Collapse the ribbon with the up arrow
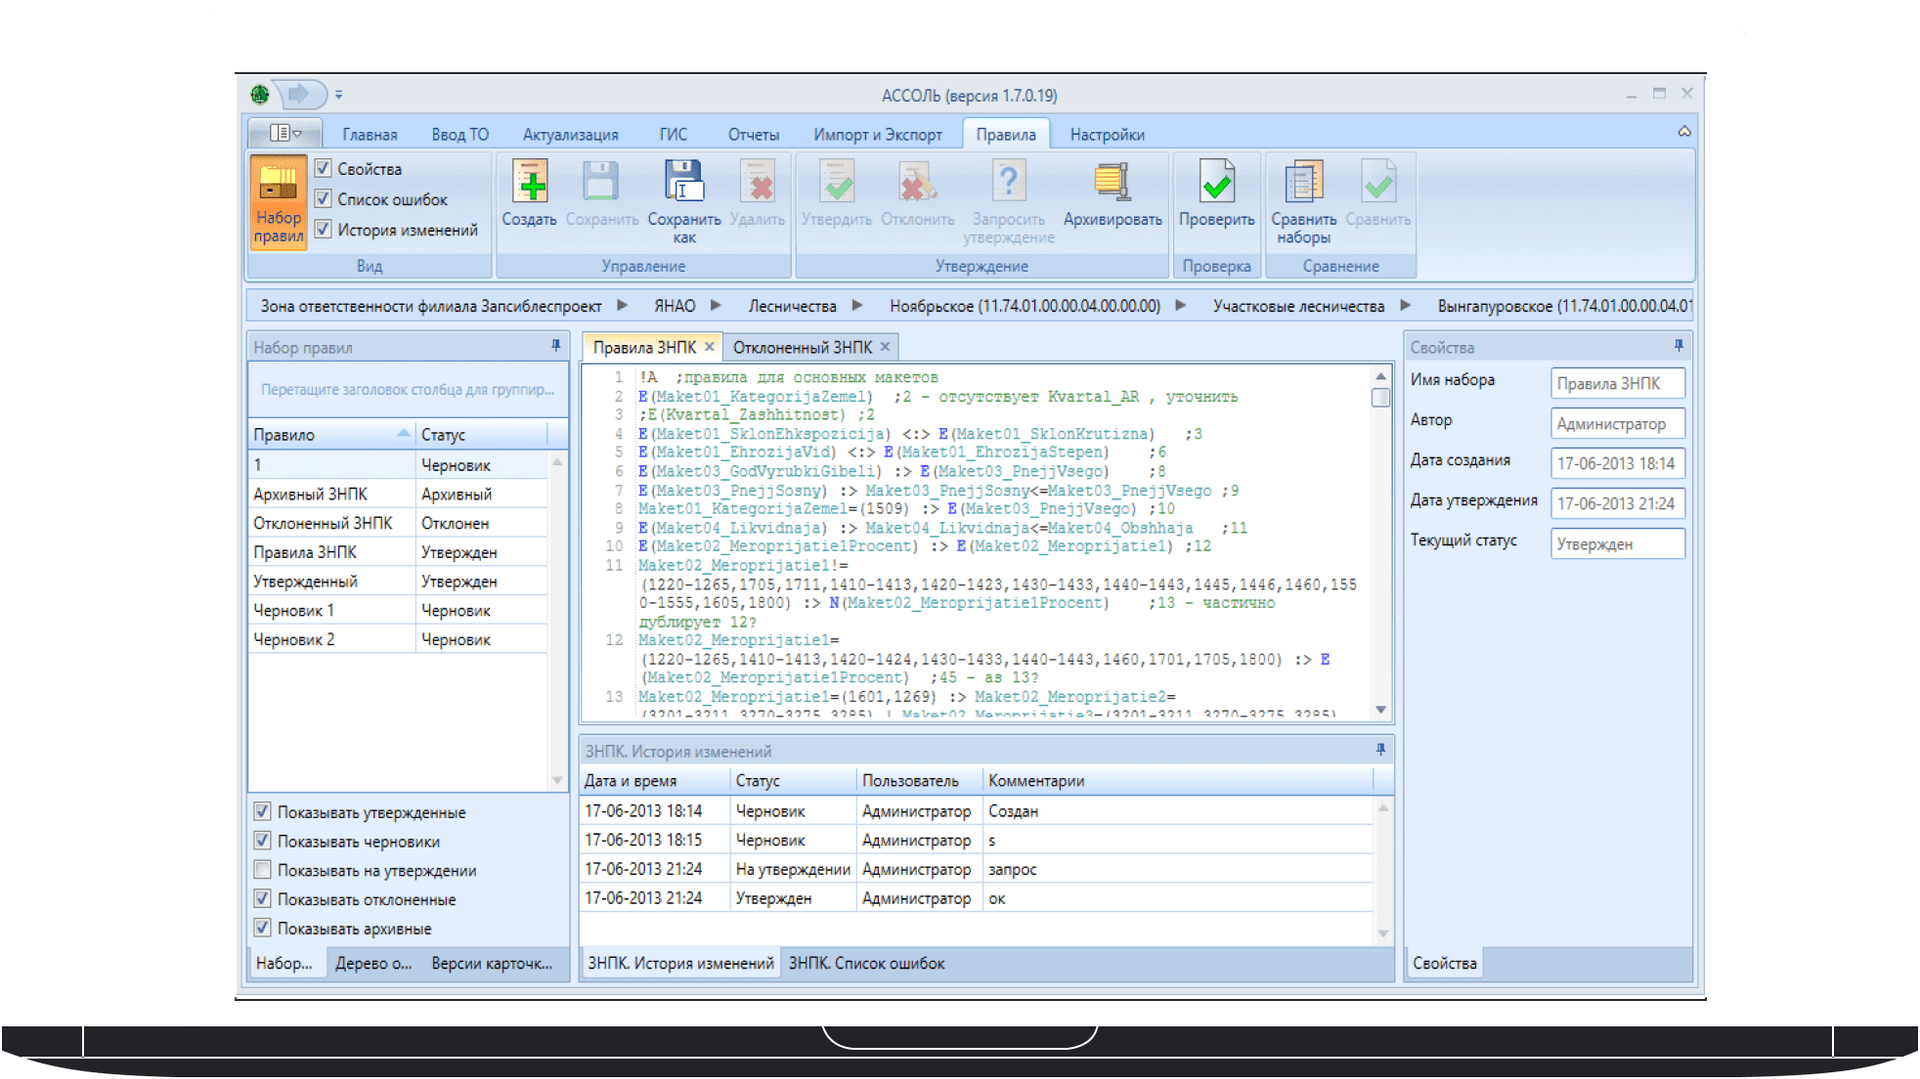This screenshot has width=1920, height=1079. pos(1684,132)
